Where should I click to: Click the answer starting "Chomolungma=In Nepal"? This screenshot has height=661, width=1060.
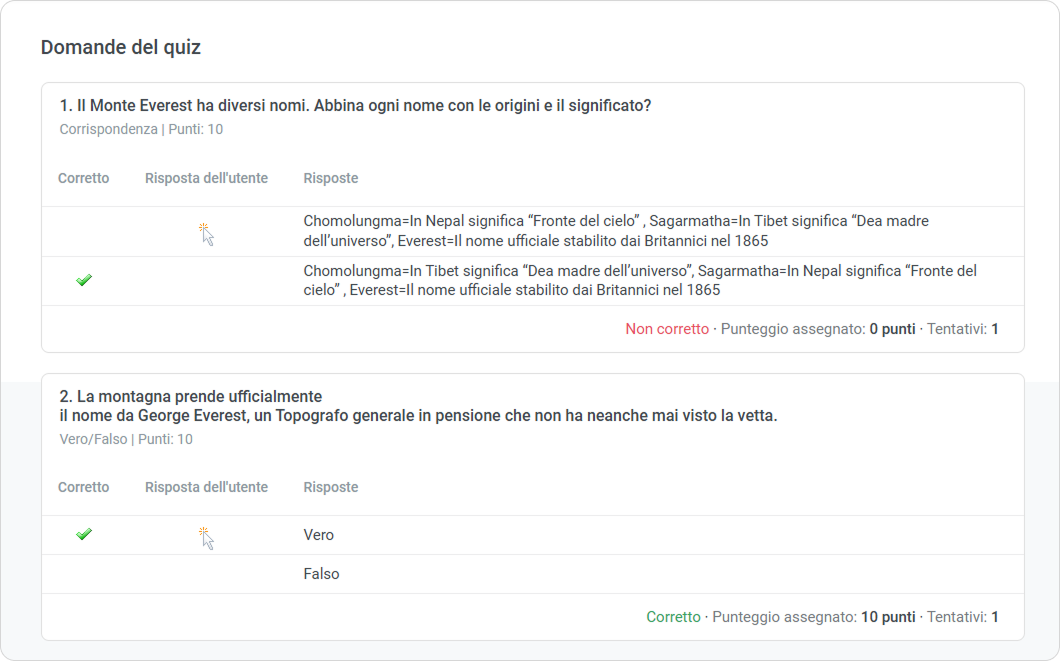click(620, 231)
